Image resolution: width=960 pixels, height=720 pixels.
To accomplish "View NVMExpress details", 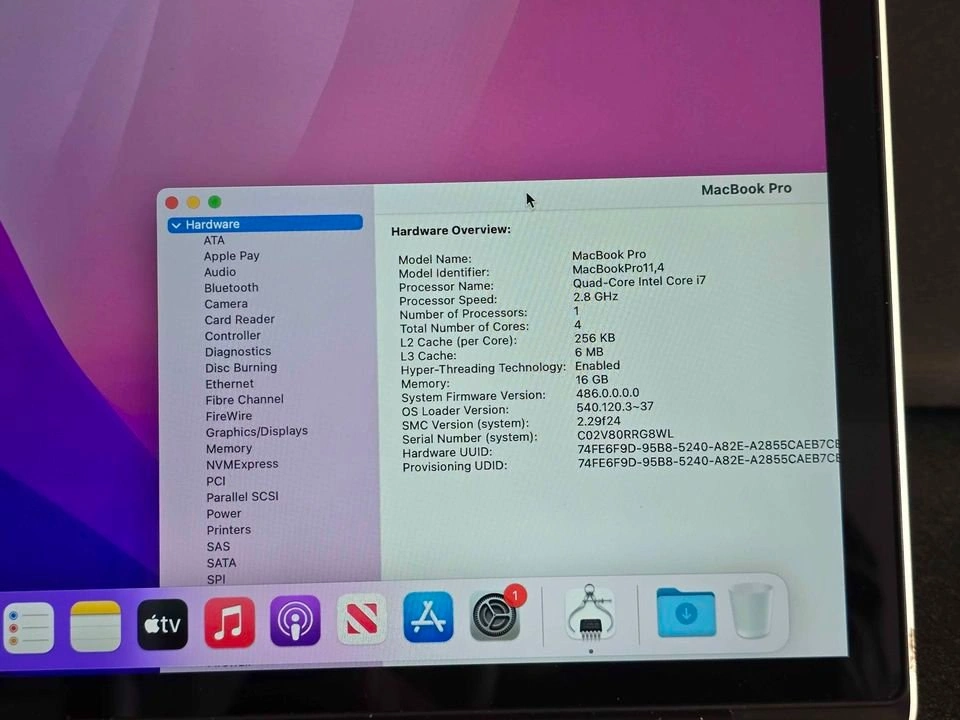I will pos(242,465).
